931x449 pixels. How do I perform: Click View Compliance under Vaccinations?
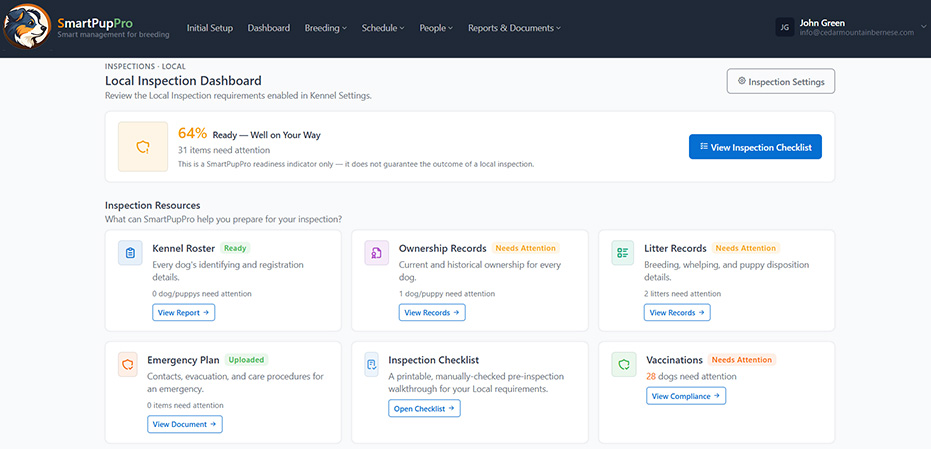tap(686, 396)
